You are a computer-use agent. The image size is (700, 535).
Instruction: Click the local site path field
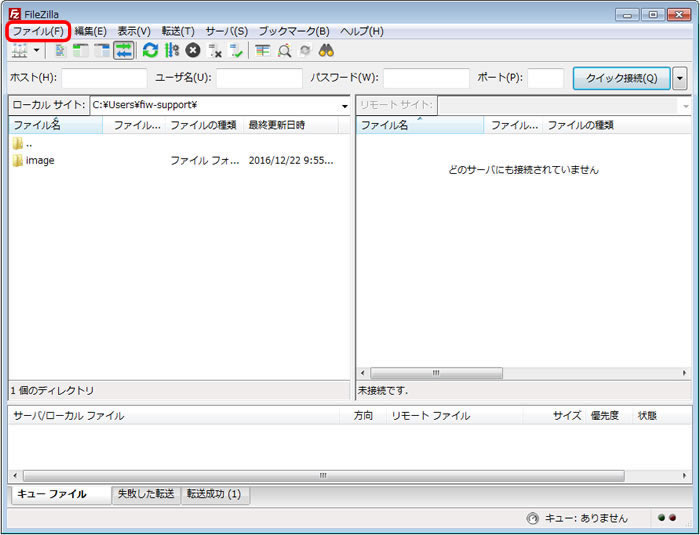215,105
